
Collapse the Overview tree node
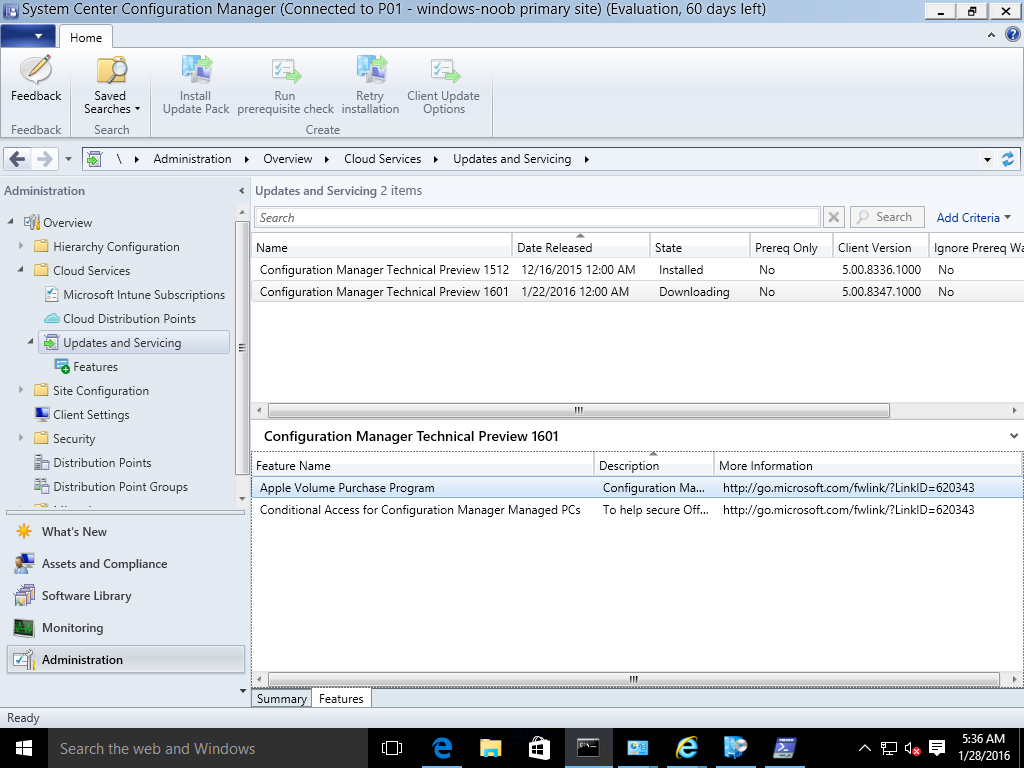(x=11, y=222)
